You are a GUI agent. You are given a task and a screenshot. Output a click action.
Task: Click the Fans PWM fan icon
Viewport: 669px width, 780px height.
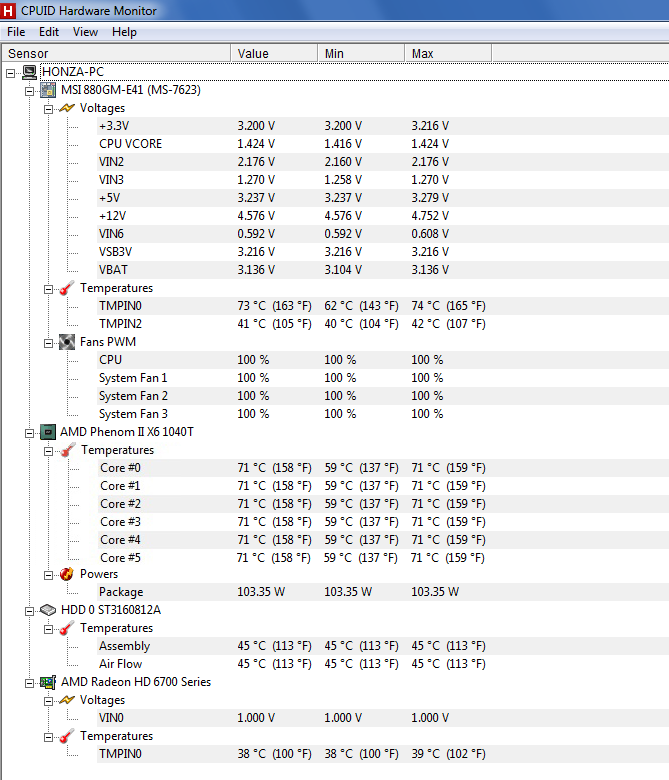pos(67,342)
